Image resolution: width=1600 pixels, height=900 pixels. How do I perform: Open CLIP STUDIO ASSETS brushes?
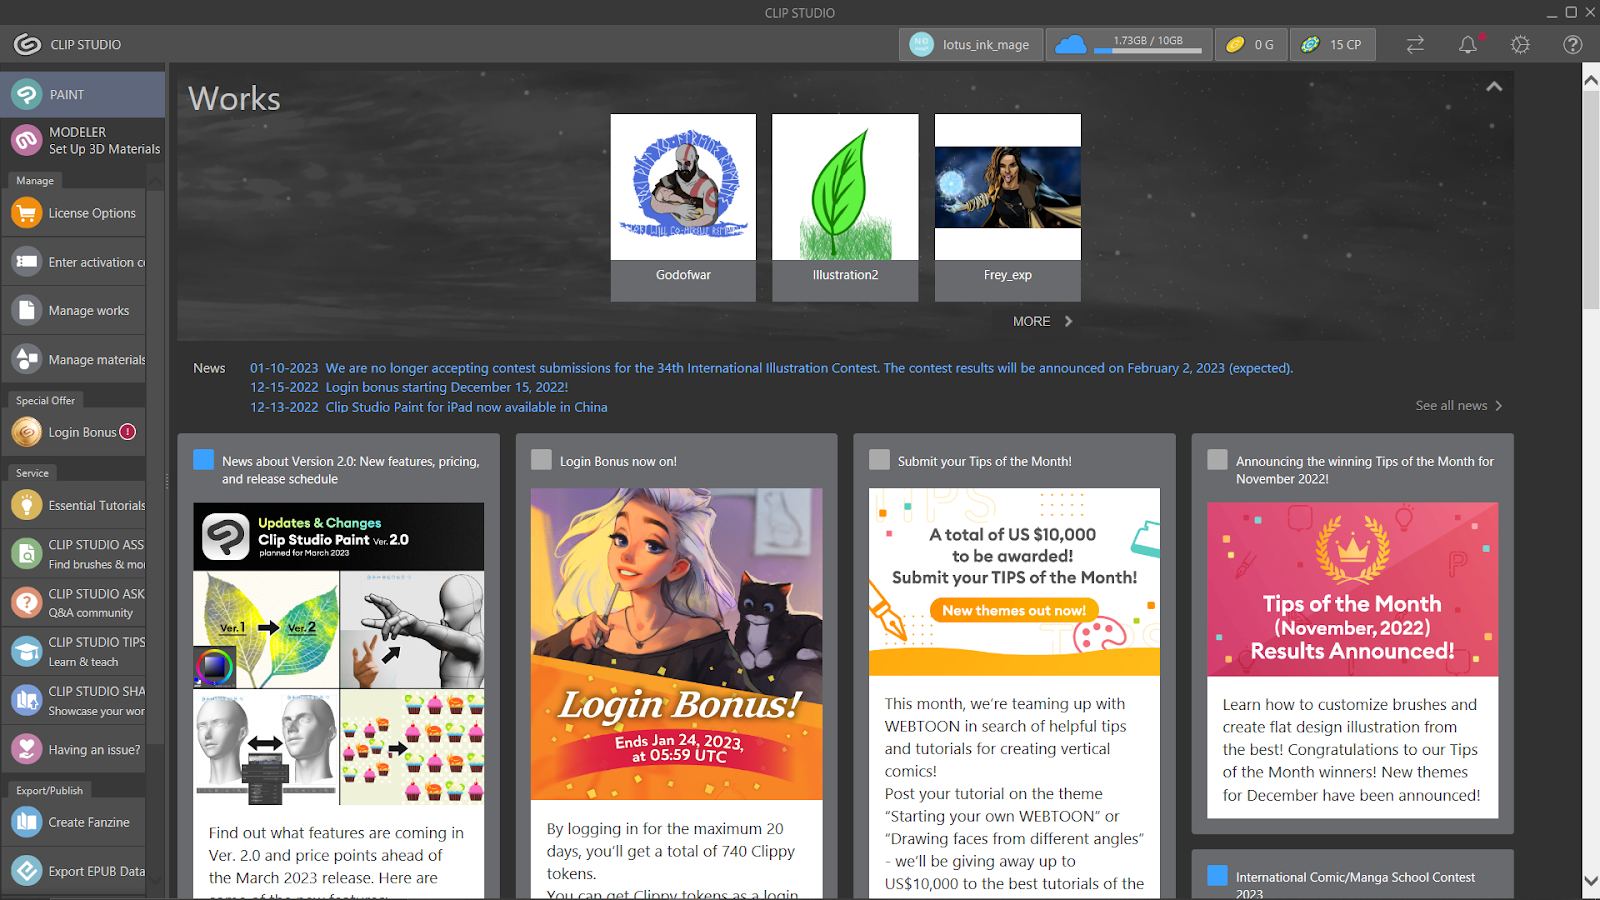[74, 554]
